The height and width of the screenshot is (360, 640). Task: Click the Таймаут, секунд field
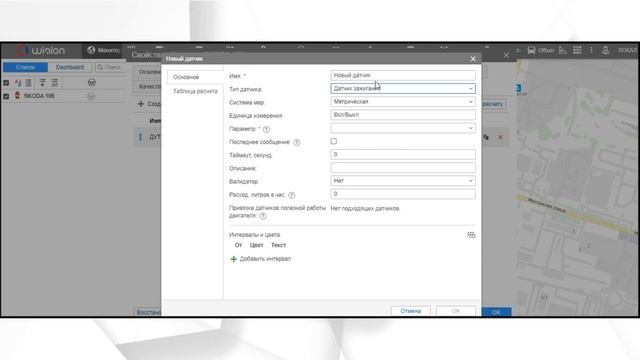(402, 154)
